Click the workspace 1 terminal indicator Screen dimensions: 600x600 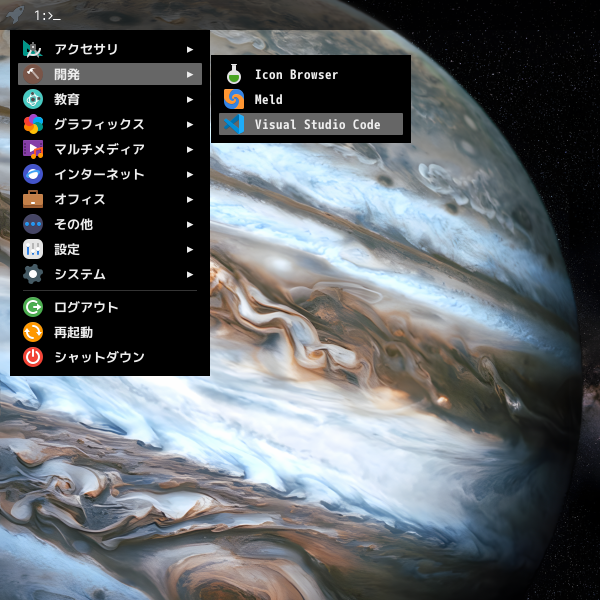[47, 16]
